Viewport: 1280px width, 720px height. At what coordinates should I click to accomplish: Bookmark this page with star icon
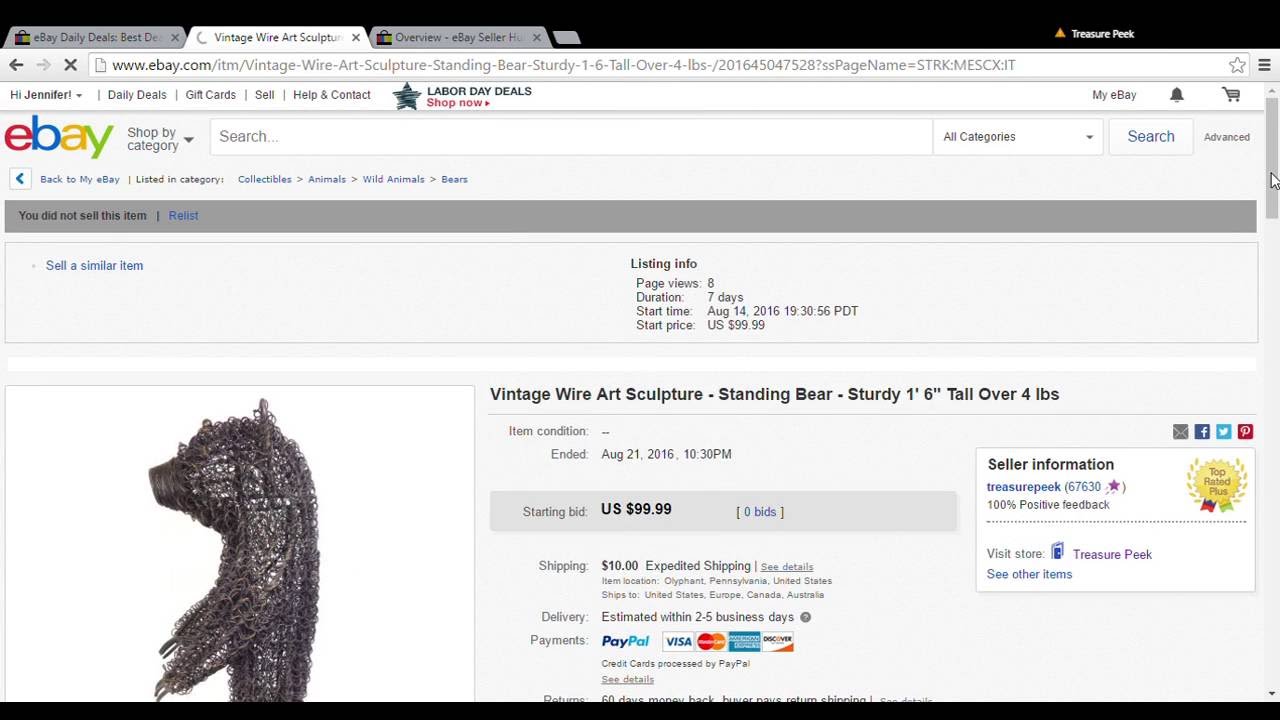1237,65
